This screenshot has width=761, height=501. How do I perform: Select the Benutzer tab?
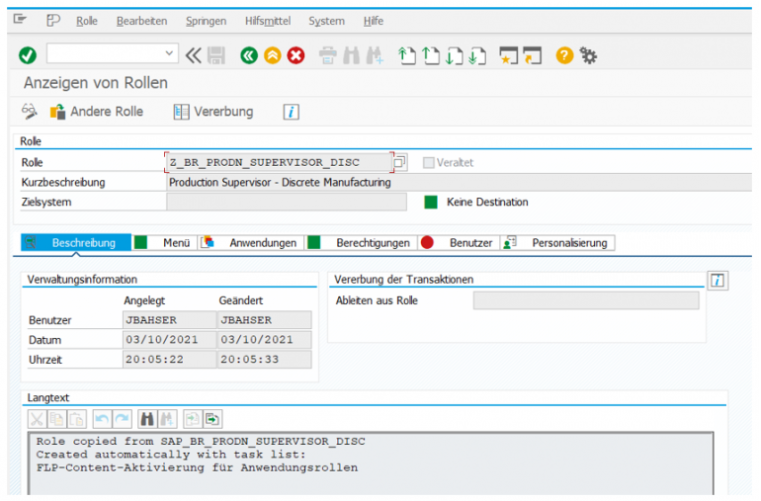(470, 242)
